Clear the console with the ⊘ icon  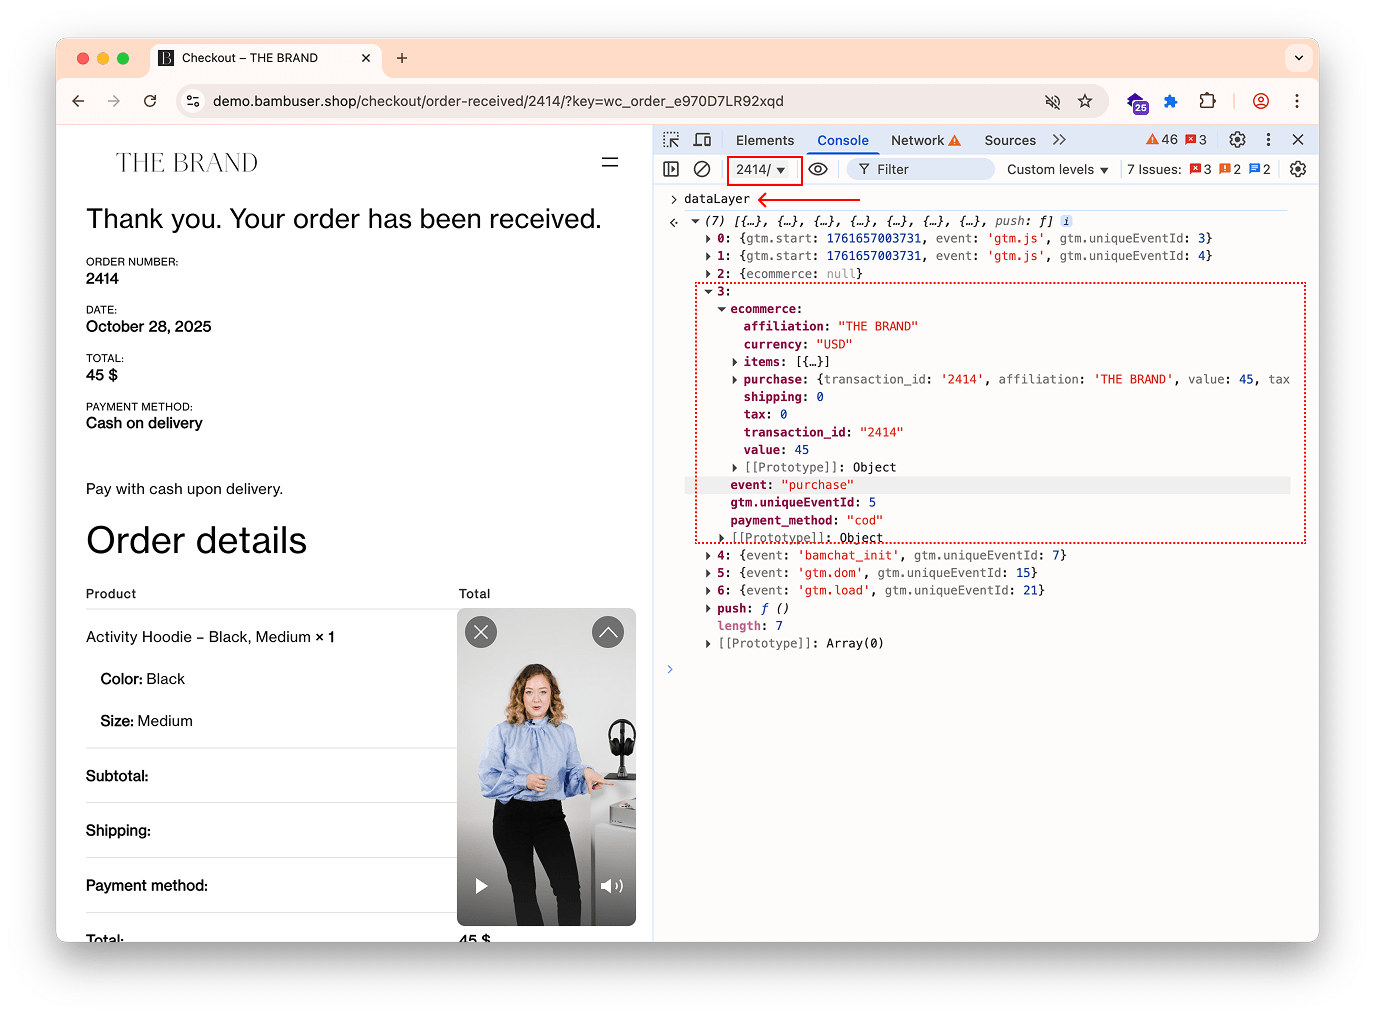point(700,168)
